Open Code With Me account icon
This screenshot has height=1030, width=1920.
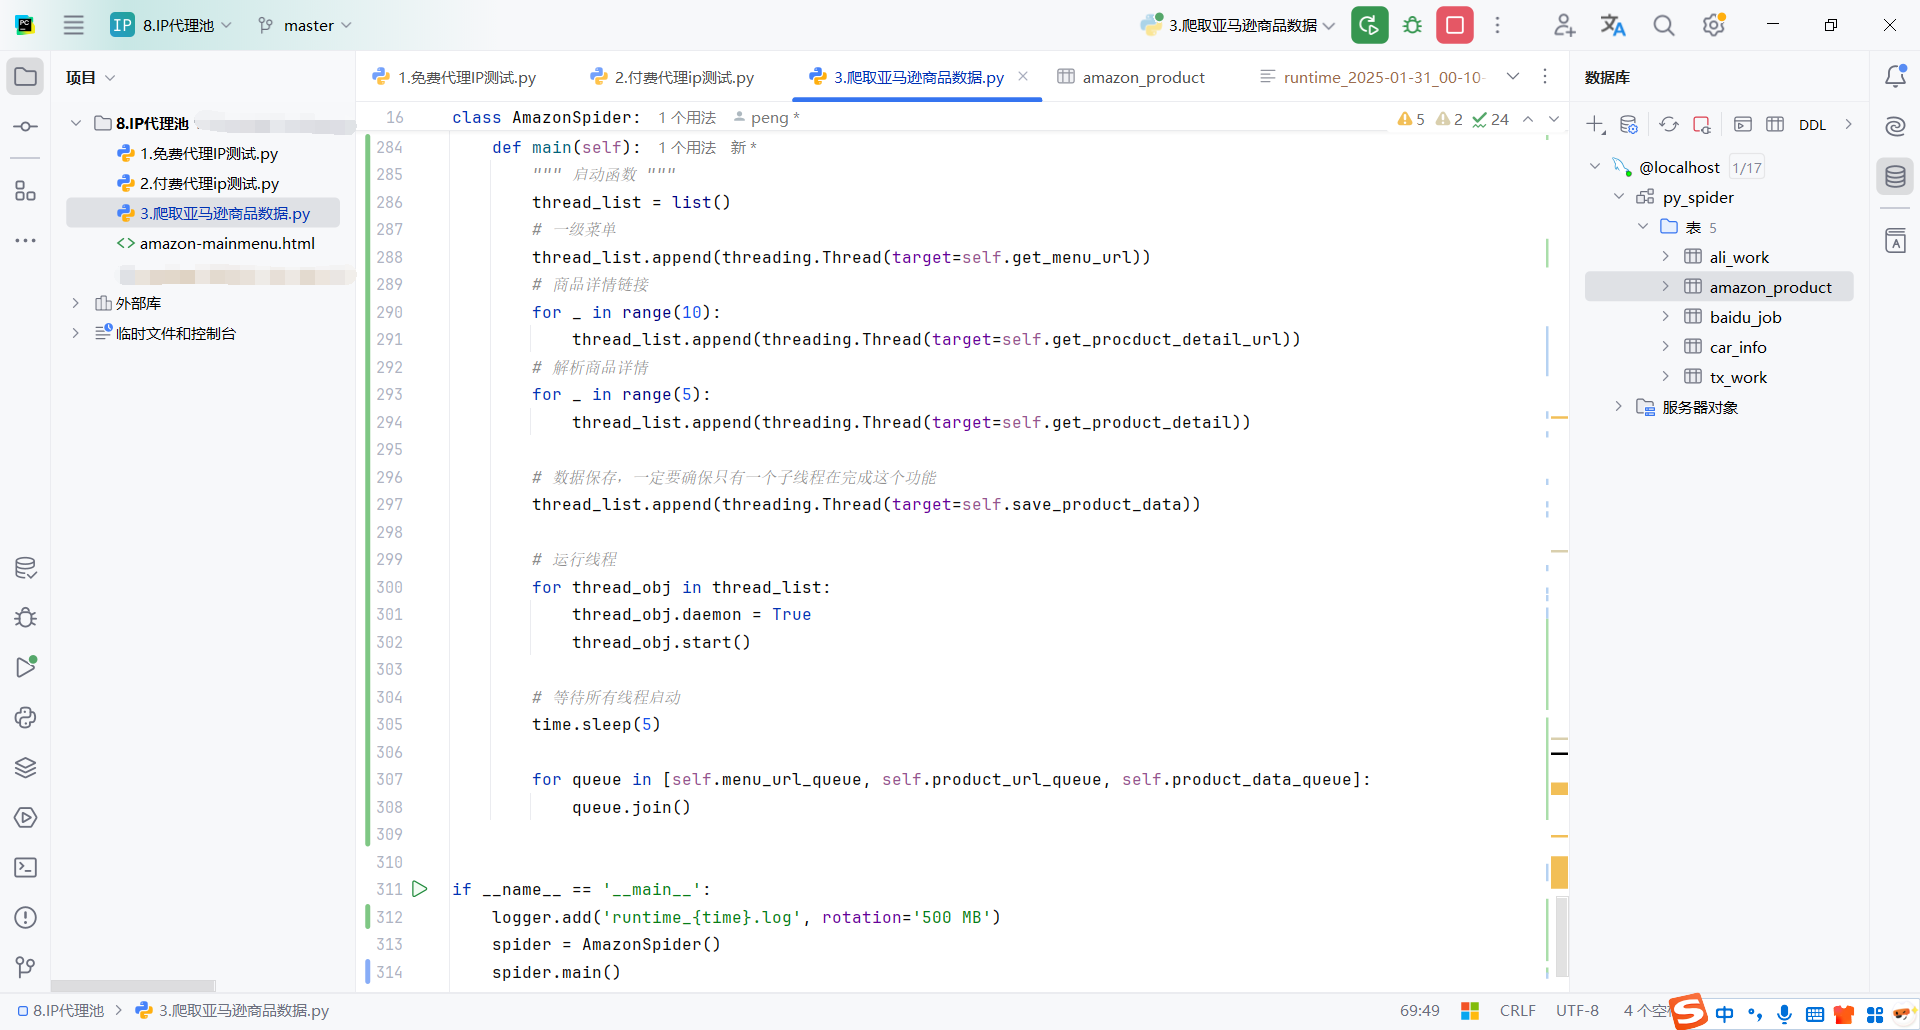(x=1564, y=25)
